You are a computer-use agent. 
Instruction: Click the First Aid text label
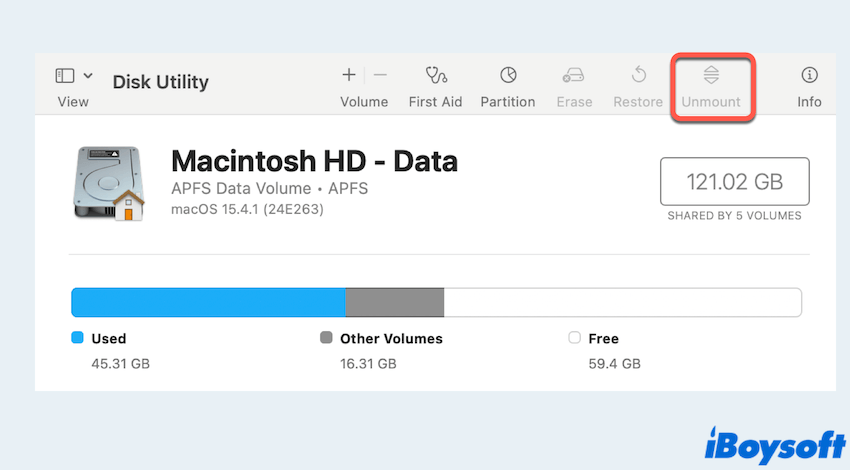click(x=435, y=102)
